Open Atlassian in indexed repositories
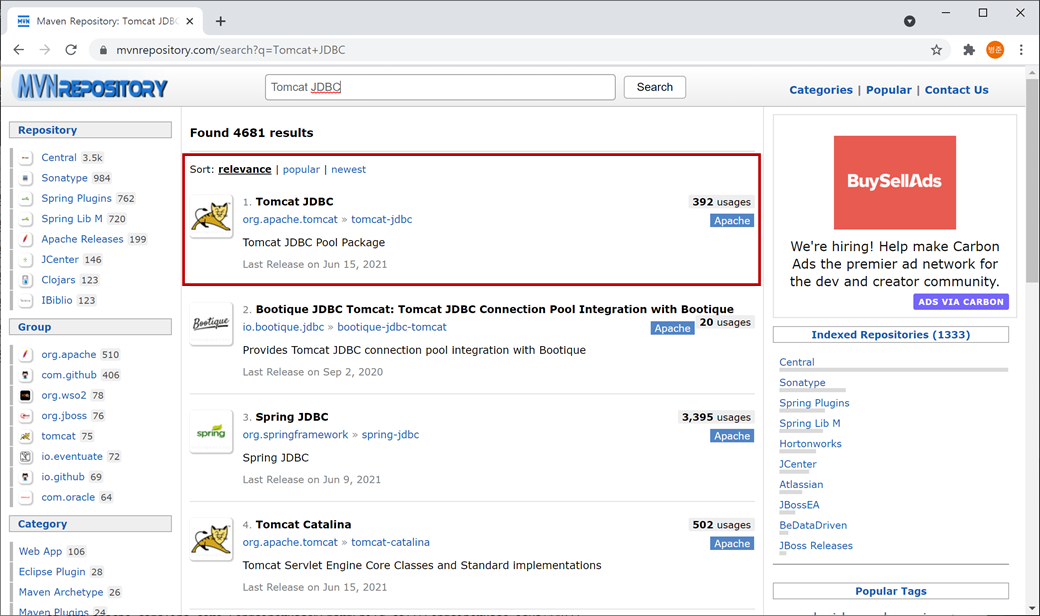This screenshot has width=1040, height=616. [x=801, y=485]
